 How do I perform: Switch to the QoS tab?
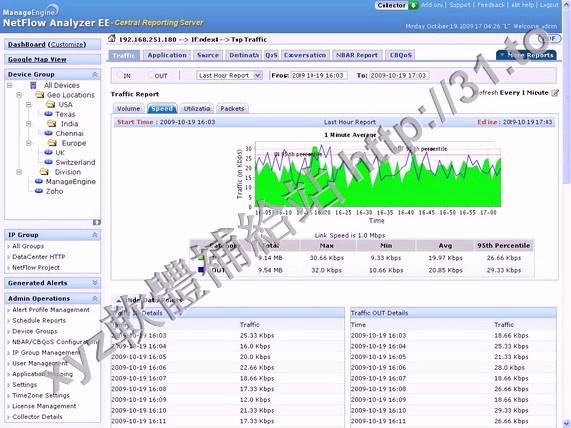(x=271, y=55)
